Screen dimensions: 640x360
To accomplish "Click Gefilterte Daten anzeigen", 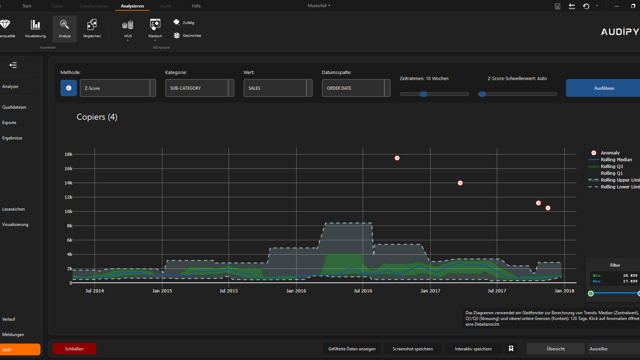I will click(x=352, y=349).
